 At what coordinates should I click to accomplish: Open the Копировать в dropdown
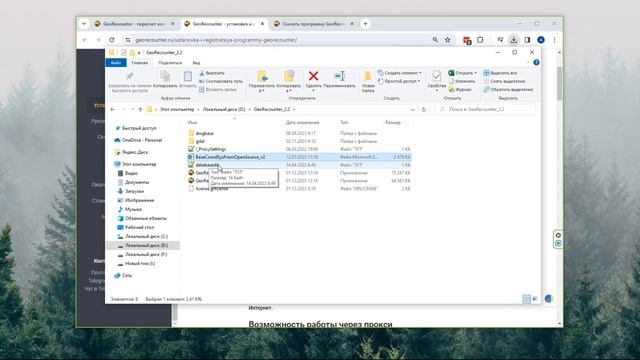click(289, 91)
